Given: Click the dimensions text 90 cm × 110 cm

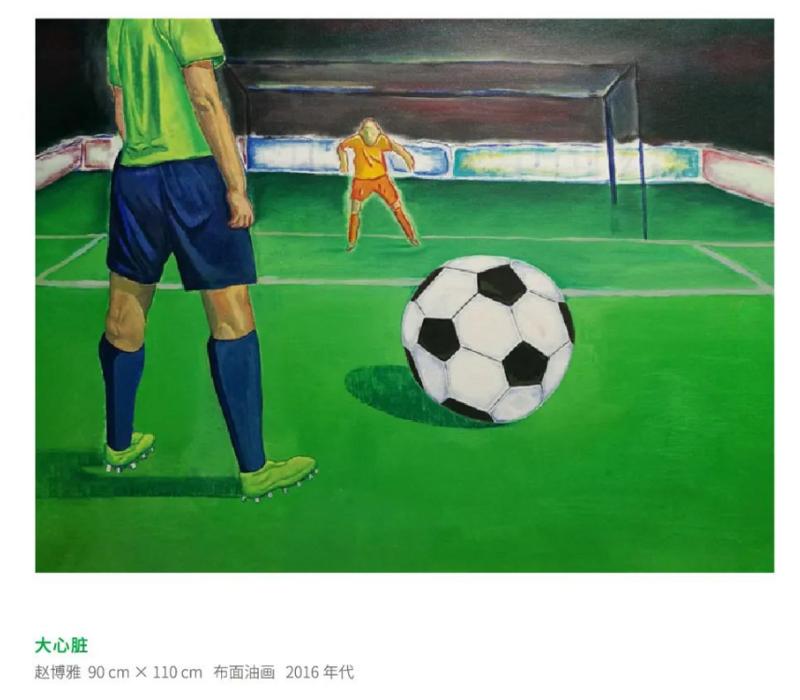Looking at the screenshot, I should (x=145, y=672).
